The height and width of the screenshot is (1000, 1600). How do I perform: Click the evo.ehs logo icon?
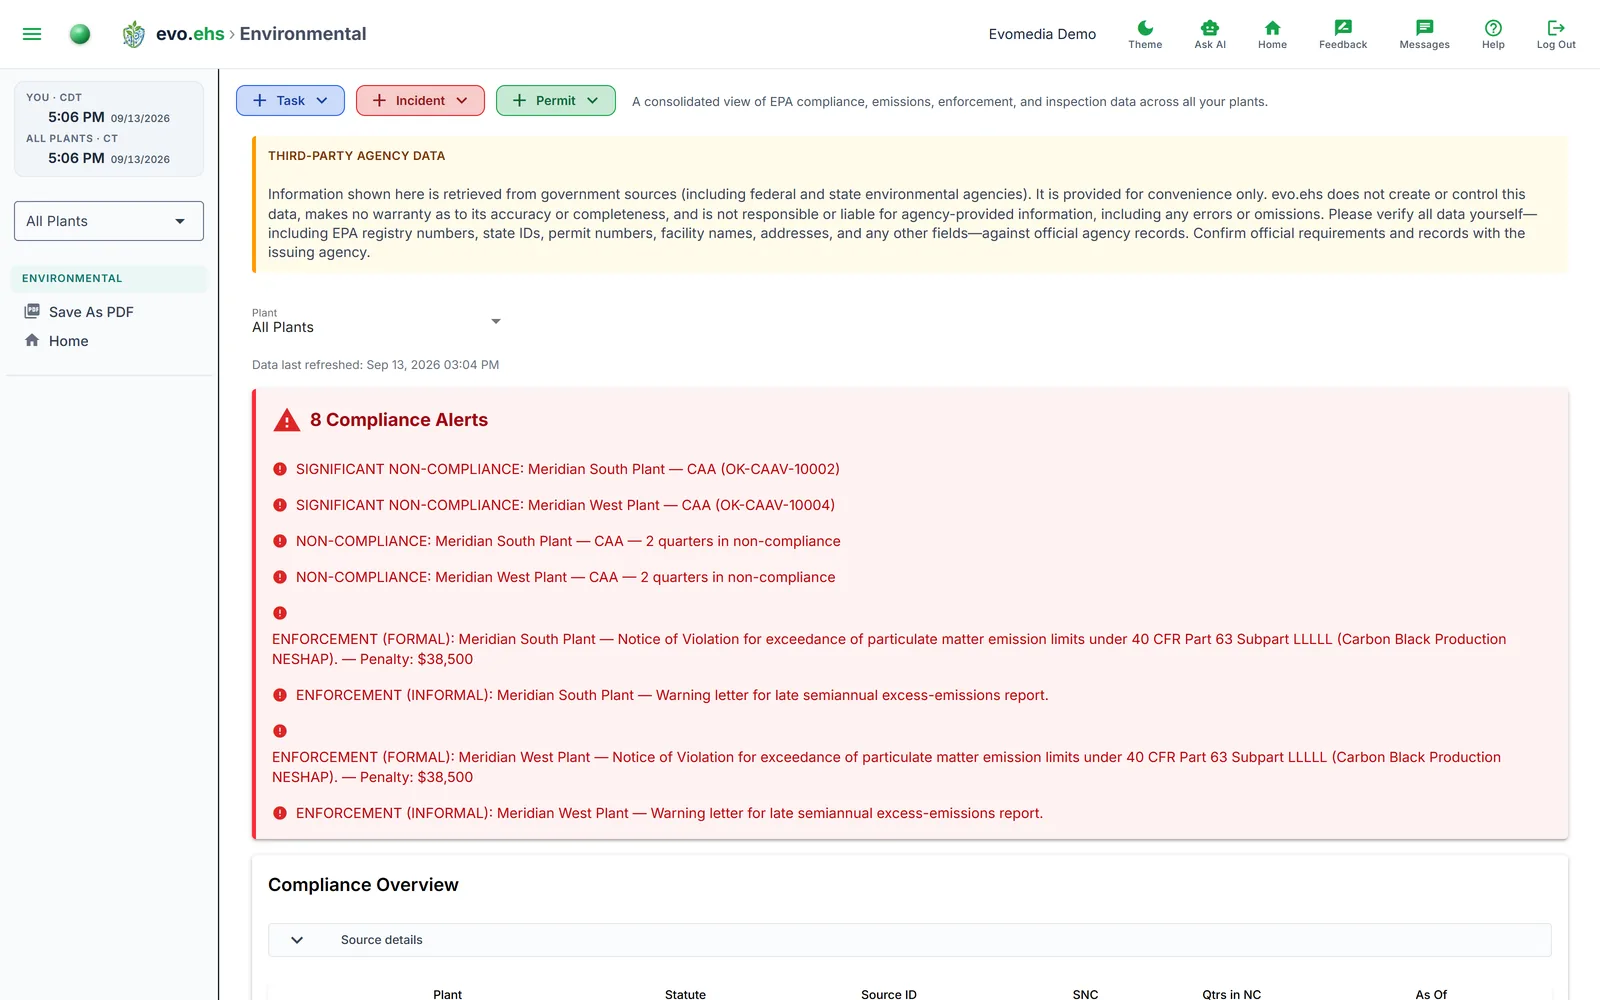(x=133, y=34)
